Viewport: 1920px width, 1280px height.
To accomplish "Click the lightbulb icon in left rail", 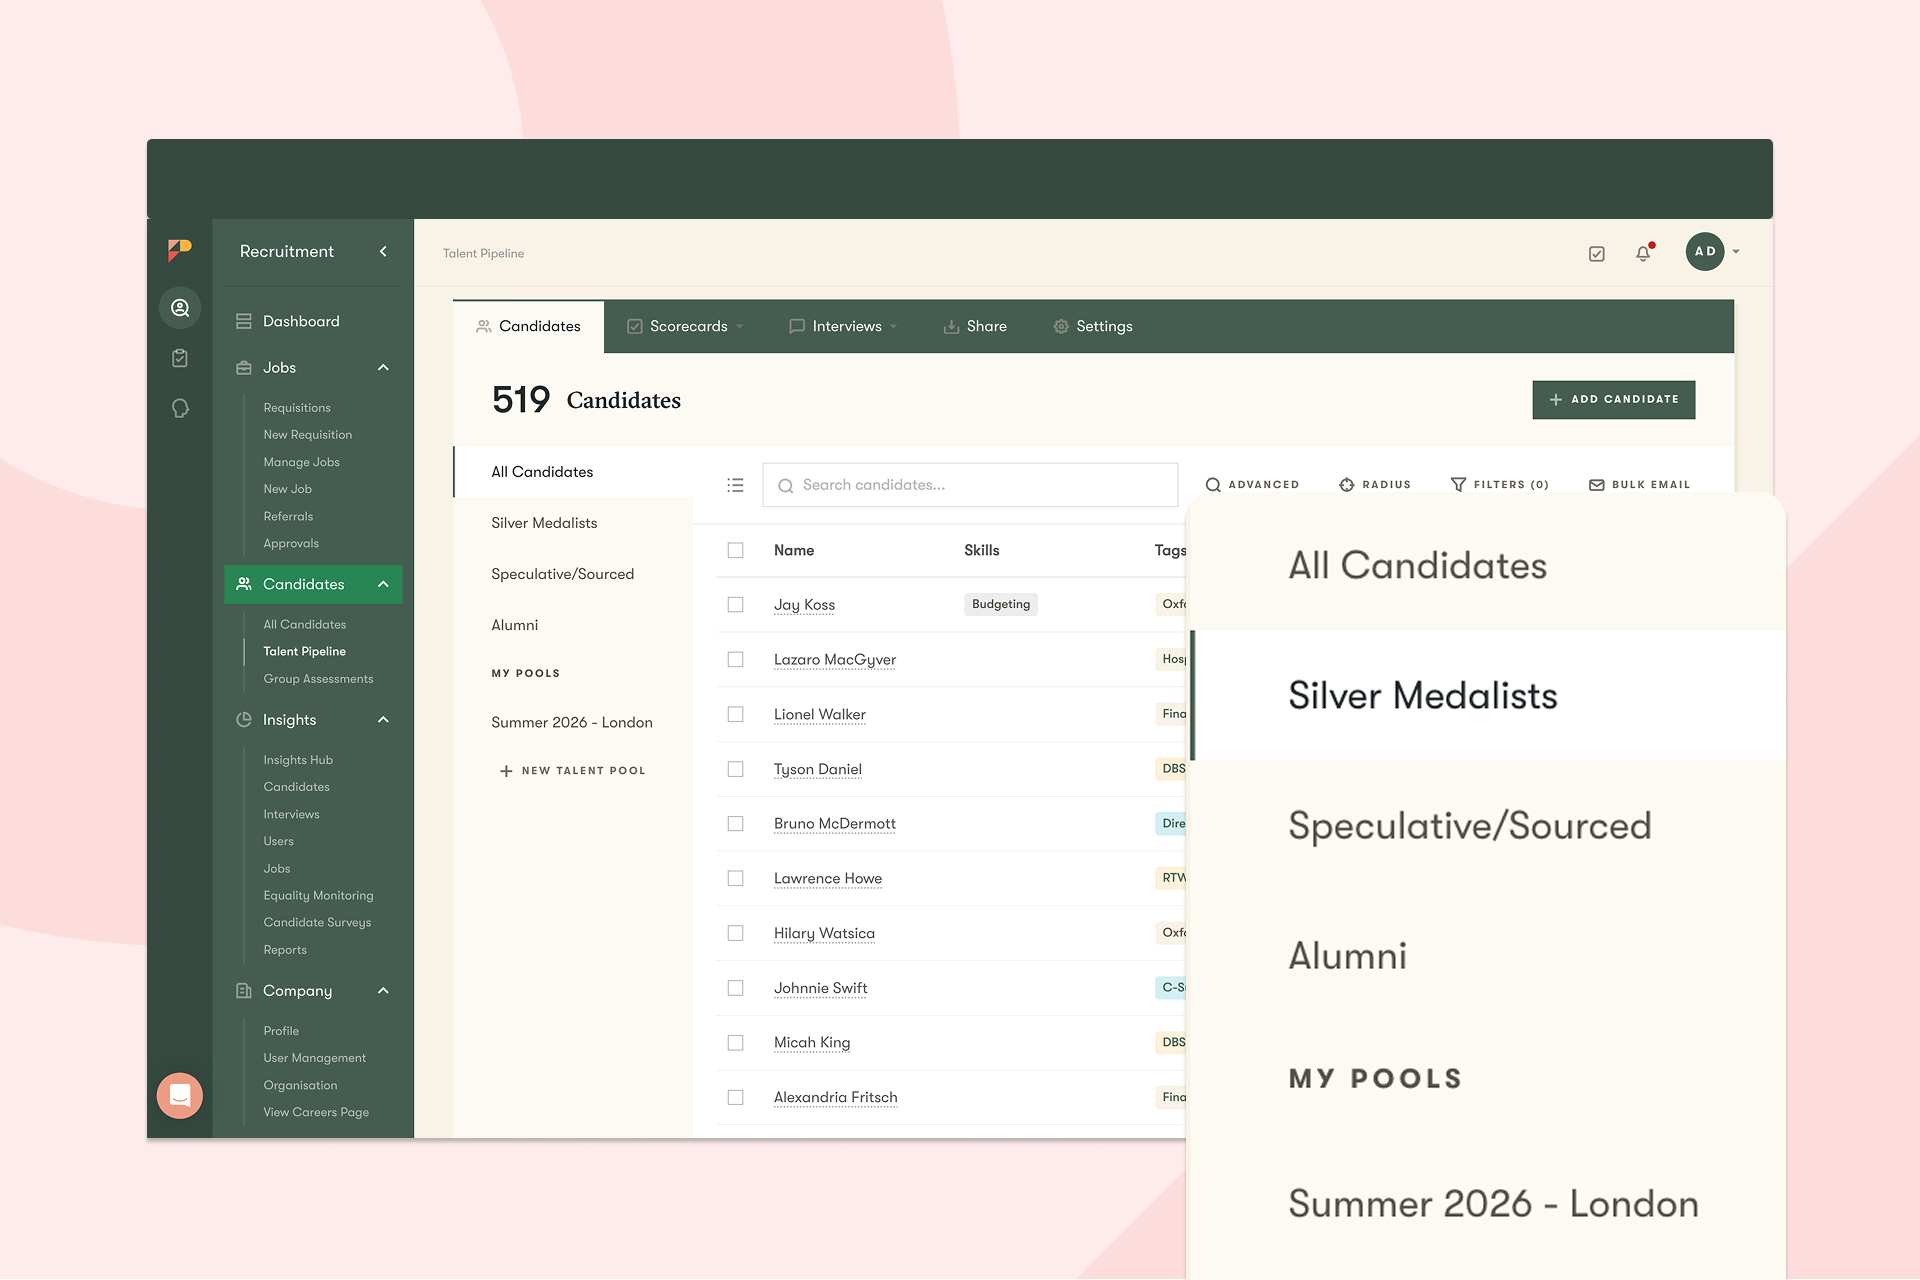I will 180,408.
